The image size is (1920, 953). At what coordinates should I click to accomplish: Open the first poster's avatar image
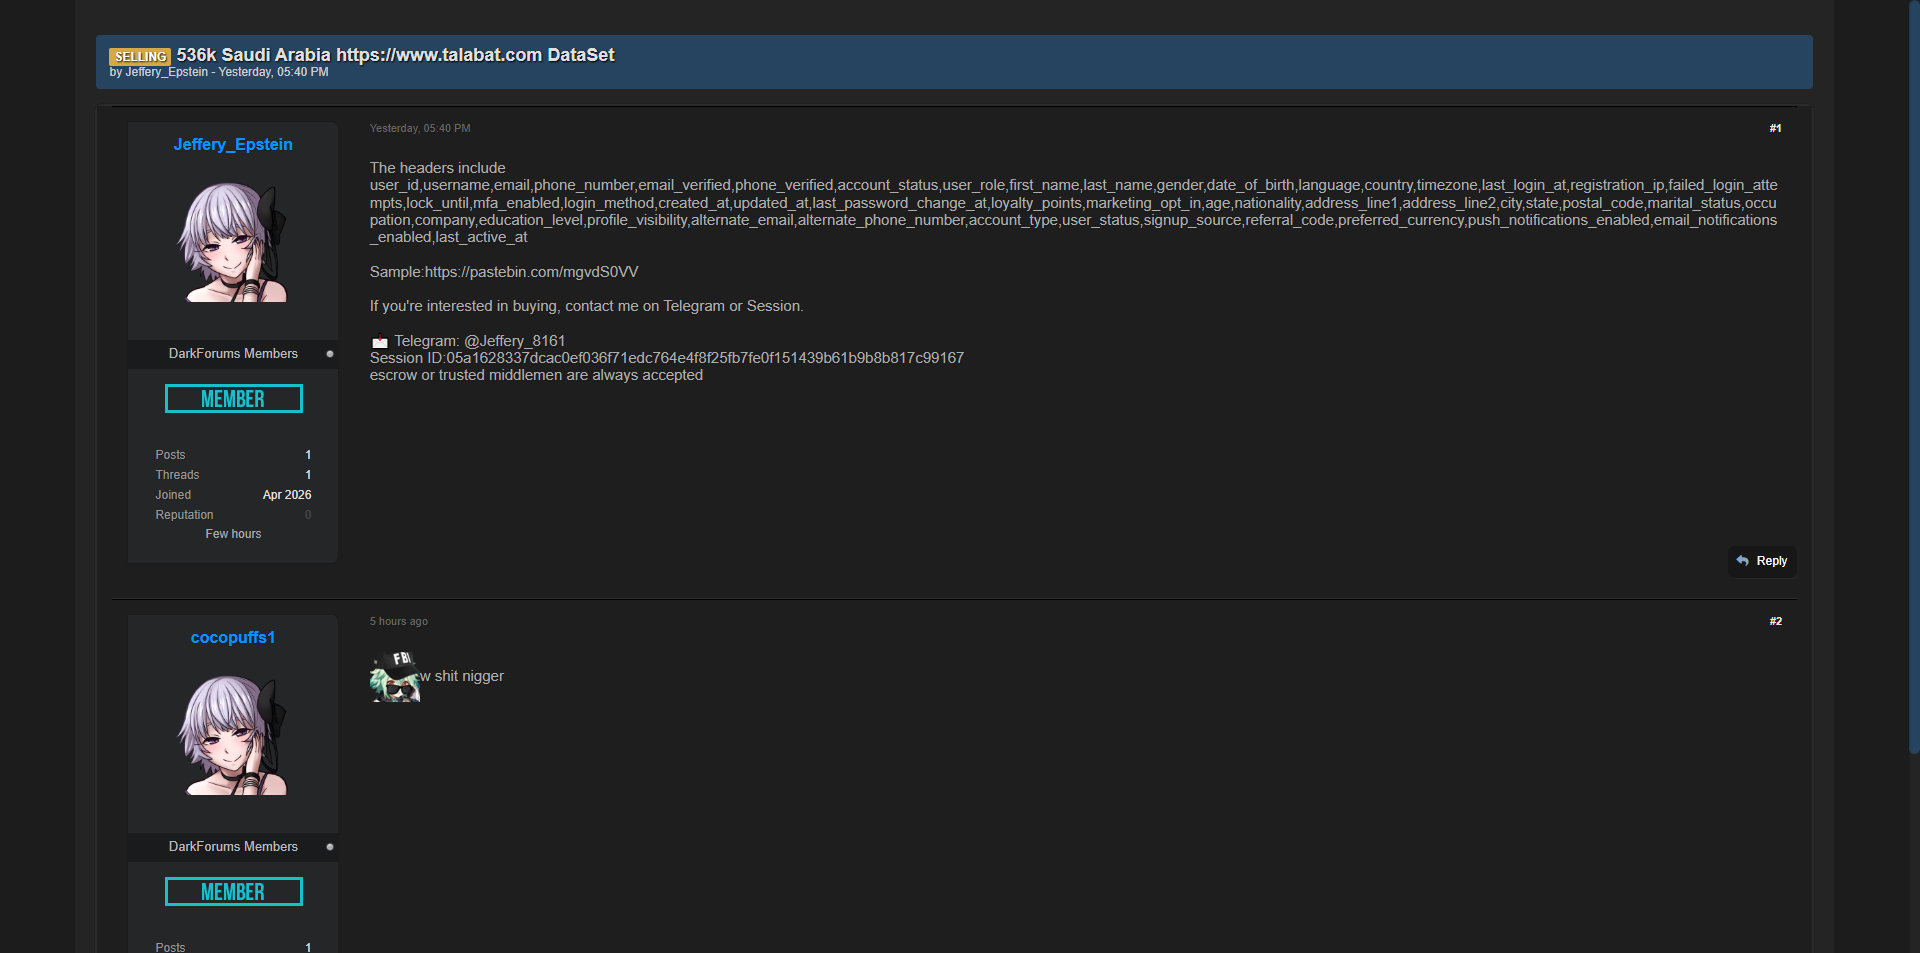pyautogui.click(x=233, y=242)
